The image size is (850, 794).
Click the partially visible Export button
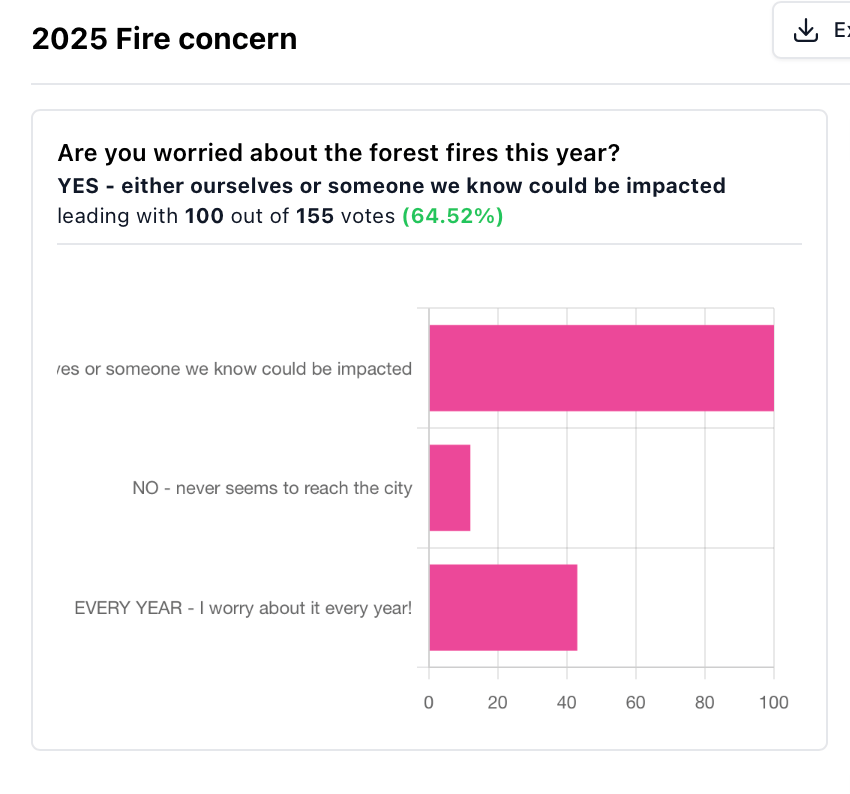812,30
